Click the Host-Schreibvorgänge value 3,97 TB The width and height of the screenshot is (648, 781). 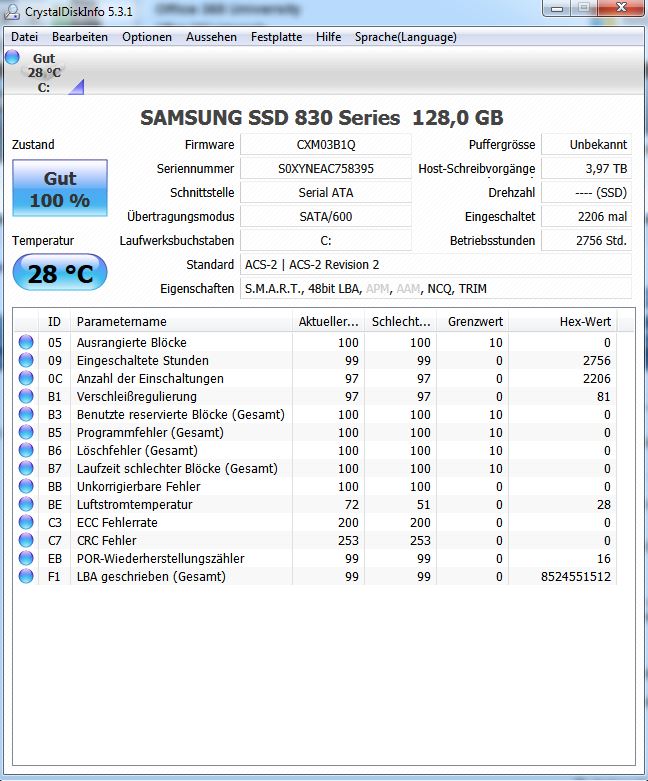point(586,168)
